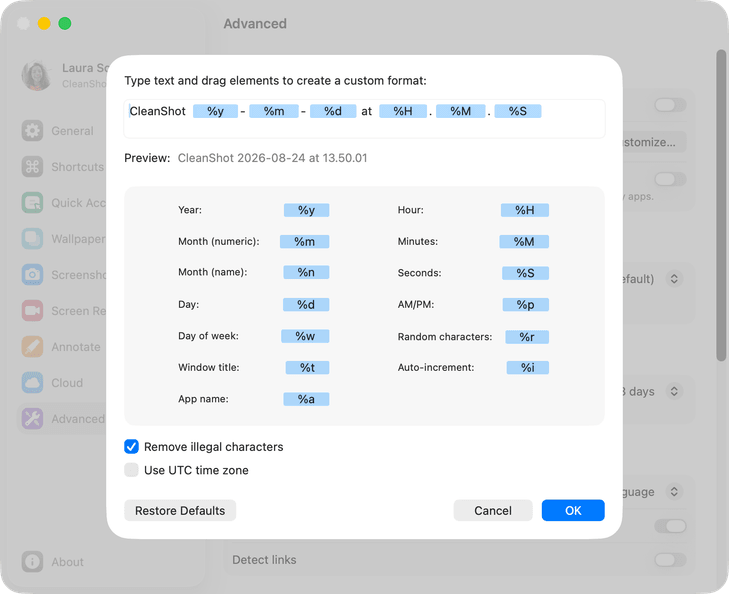Select the Cloud sidebar icon
This screenshot has height=594, width=729.
click(32, 383)
